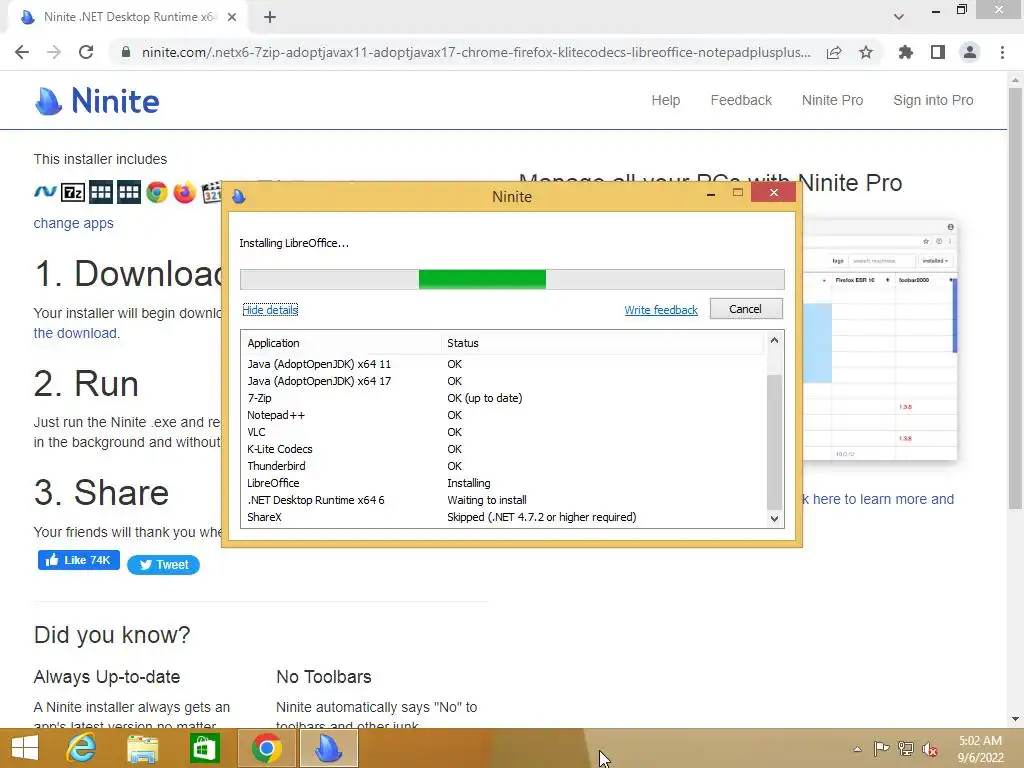Cancel the Ninite installation
This screenshot has height=768, width=1024.
[x=746, y=309]
